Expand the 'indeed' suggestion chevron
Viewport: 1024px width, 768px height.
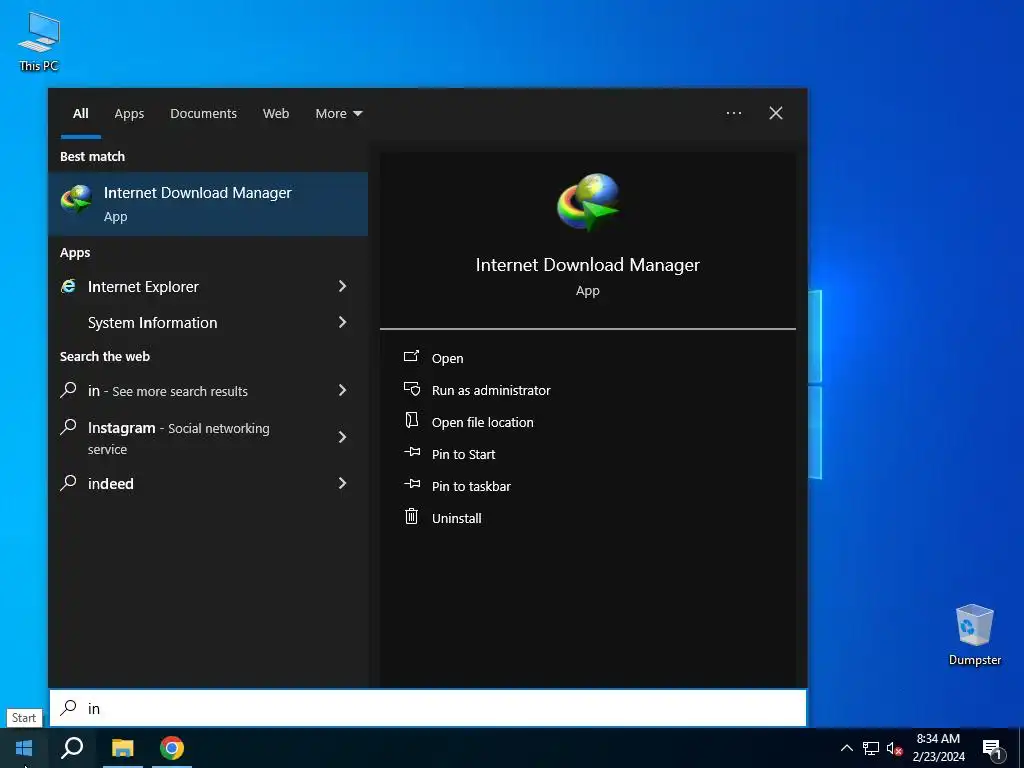[x=343, y=483]
